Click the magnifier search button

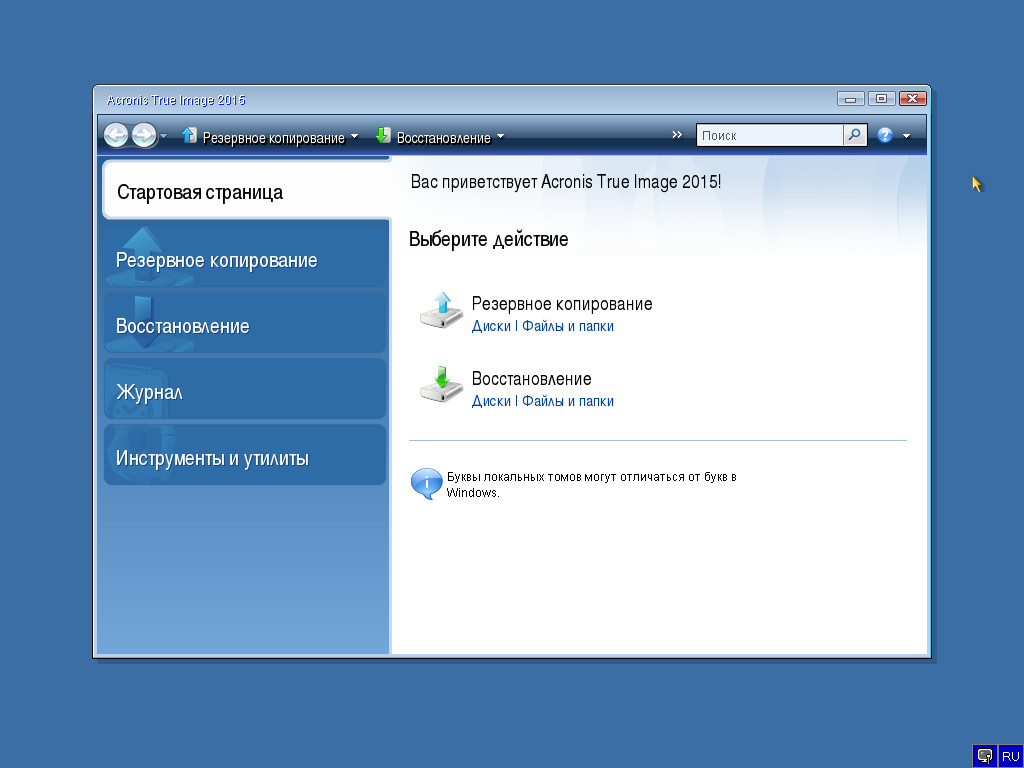[854, 135]
